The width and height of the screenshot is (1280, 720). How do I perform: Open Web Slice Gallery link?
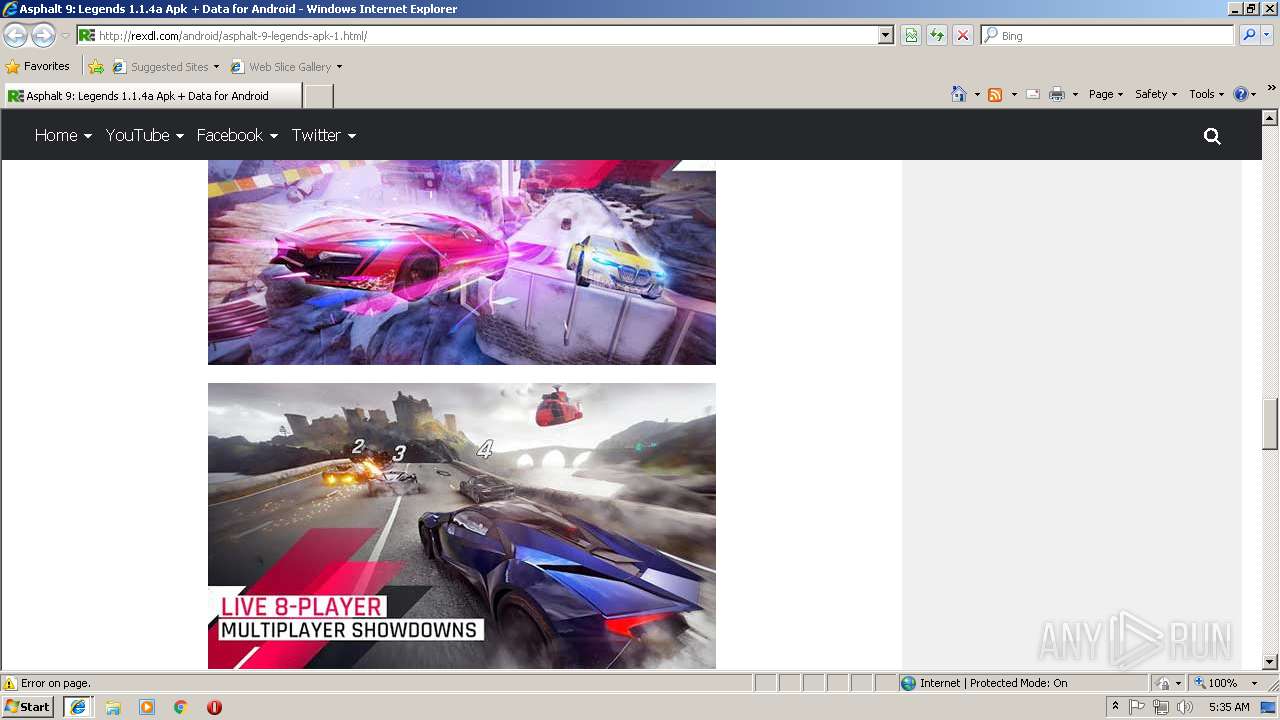point(286,67)
